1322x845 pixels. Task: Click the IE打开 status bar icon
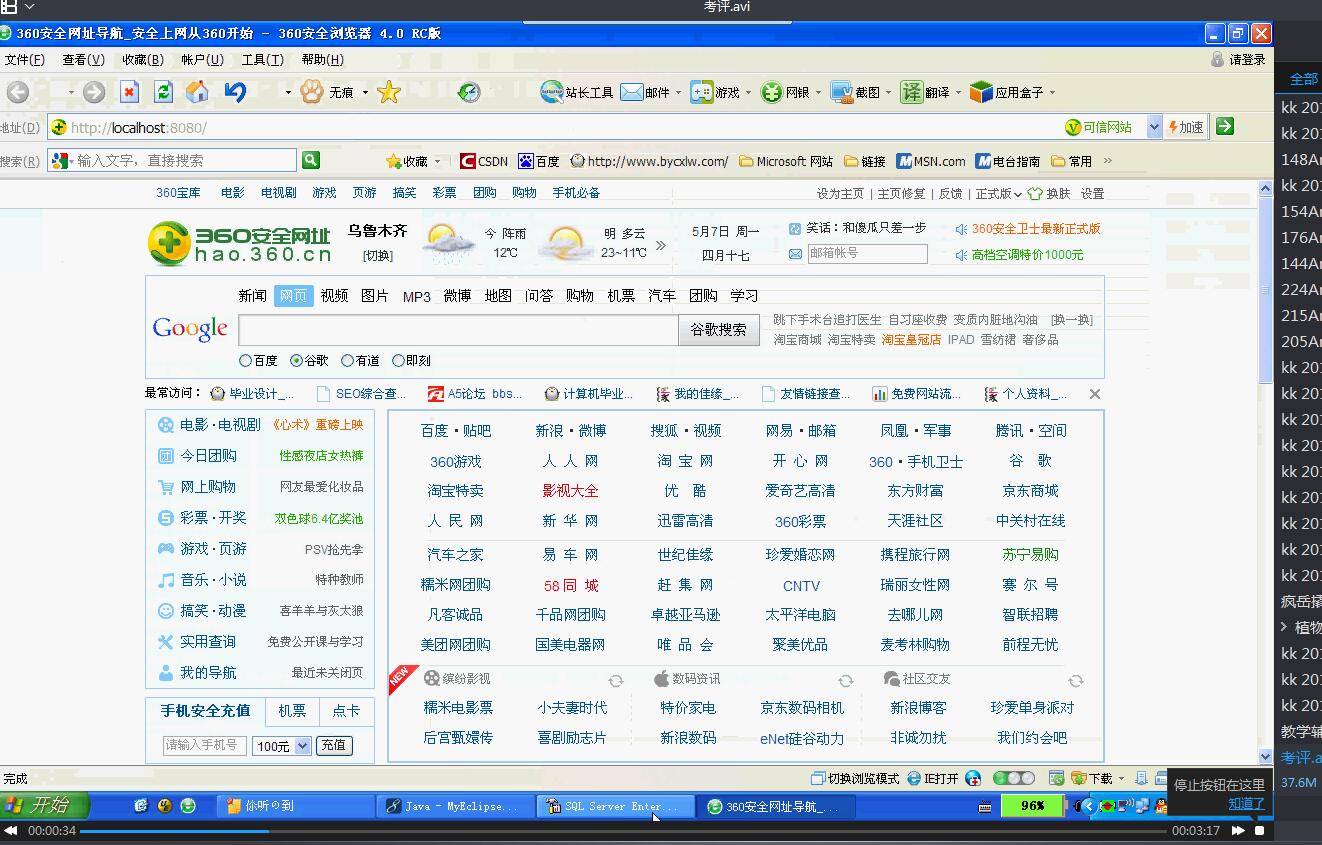click(x=932, y=778)
